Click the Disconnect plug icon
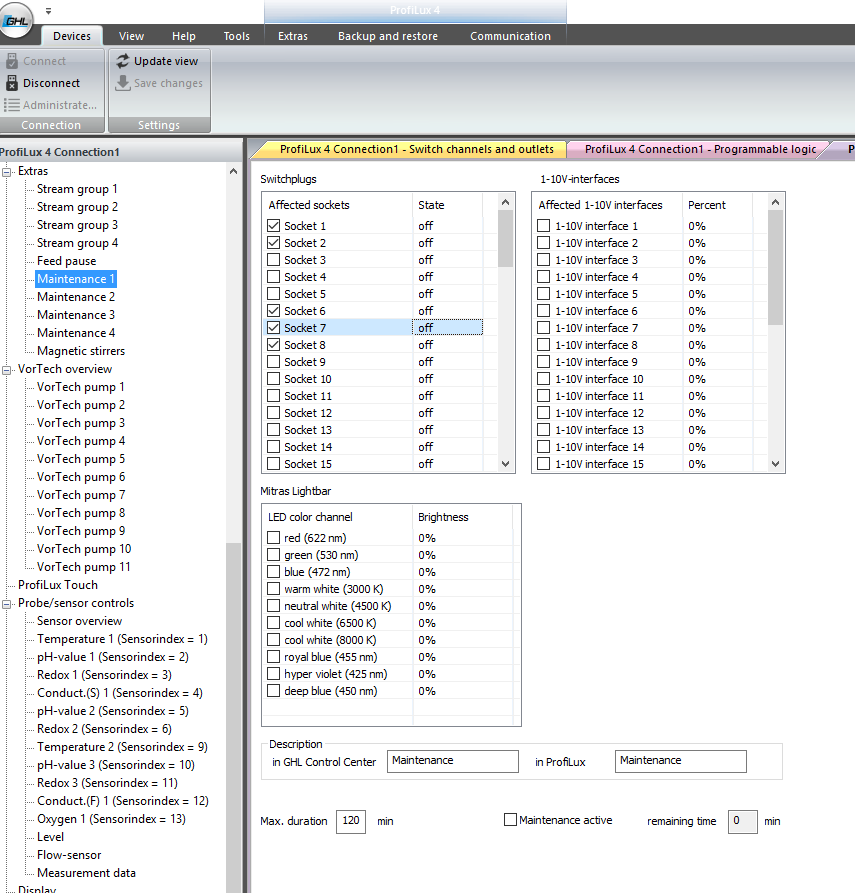 click(x=12, y=83)
